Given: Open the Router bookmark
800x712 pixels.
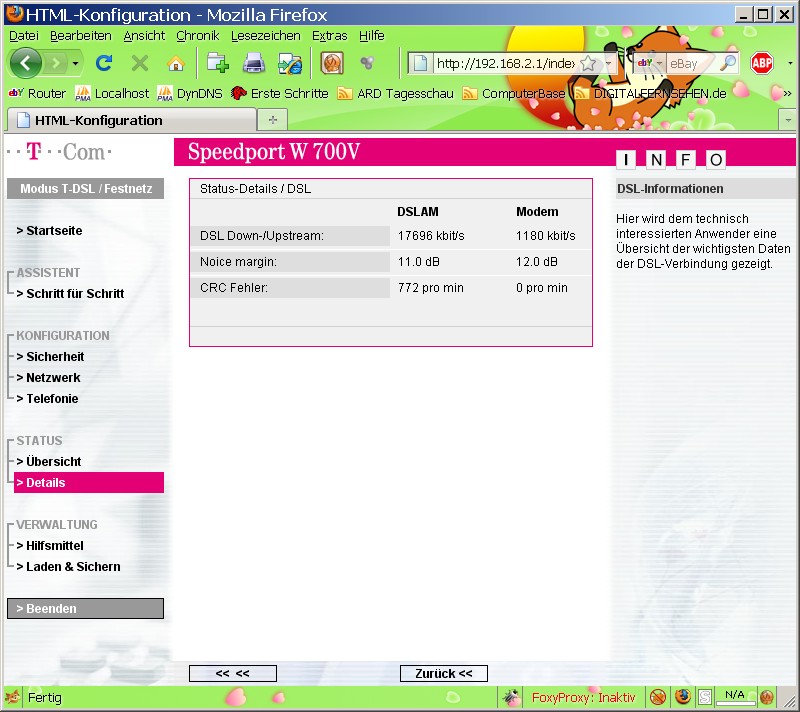Looking at the screenshot, I should pos(38,93).
